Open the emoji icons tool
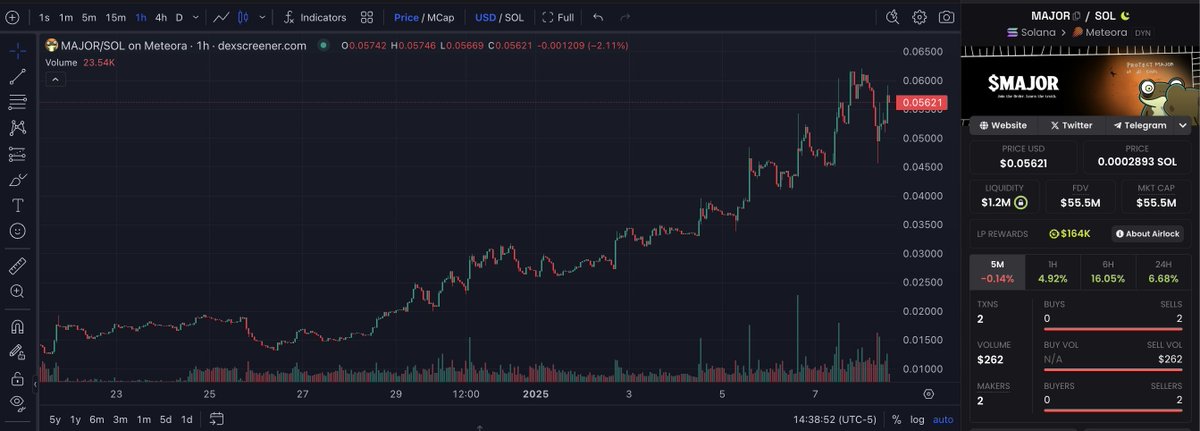Image resolution: width=1200 pixels, height=431 pixels. click(x=17, y=231)
